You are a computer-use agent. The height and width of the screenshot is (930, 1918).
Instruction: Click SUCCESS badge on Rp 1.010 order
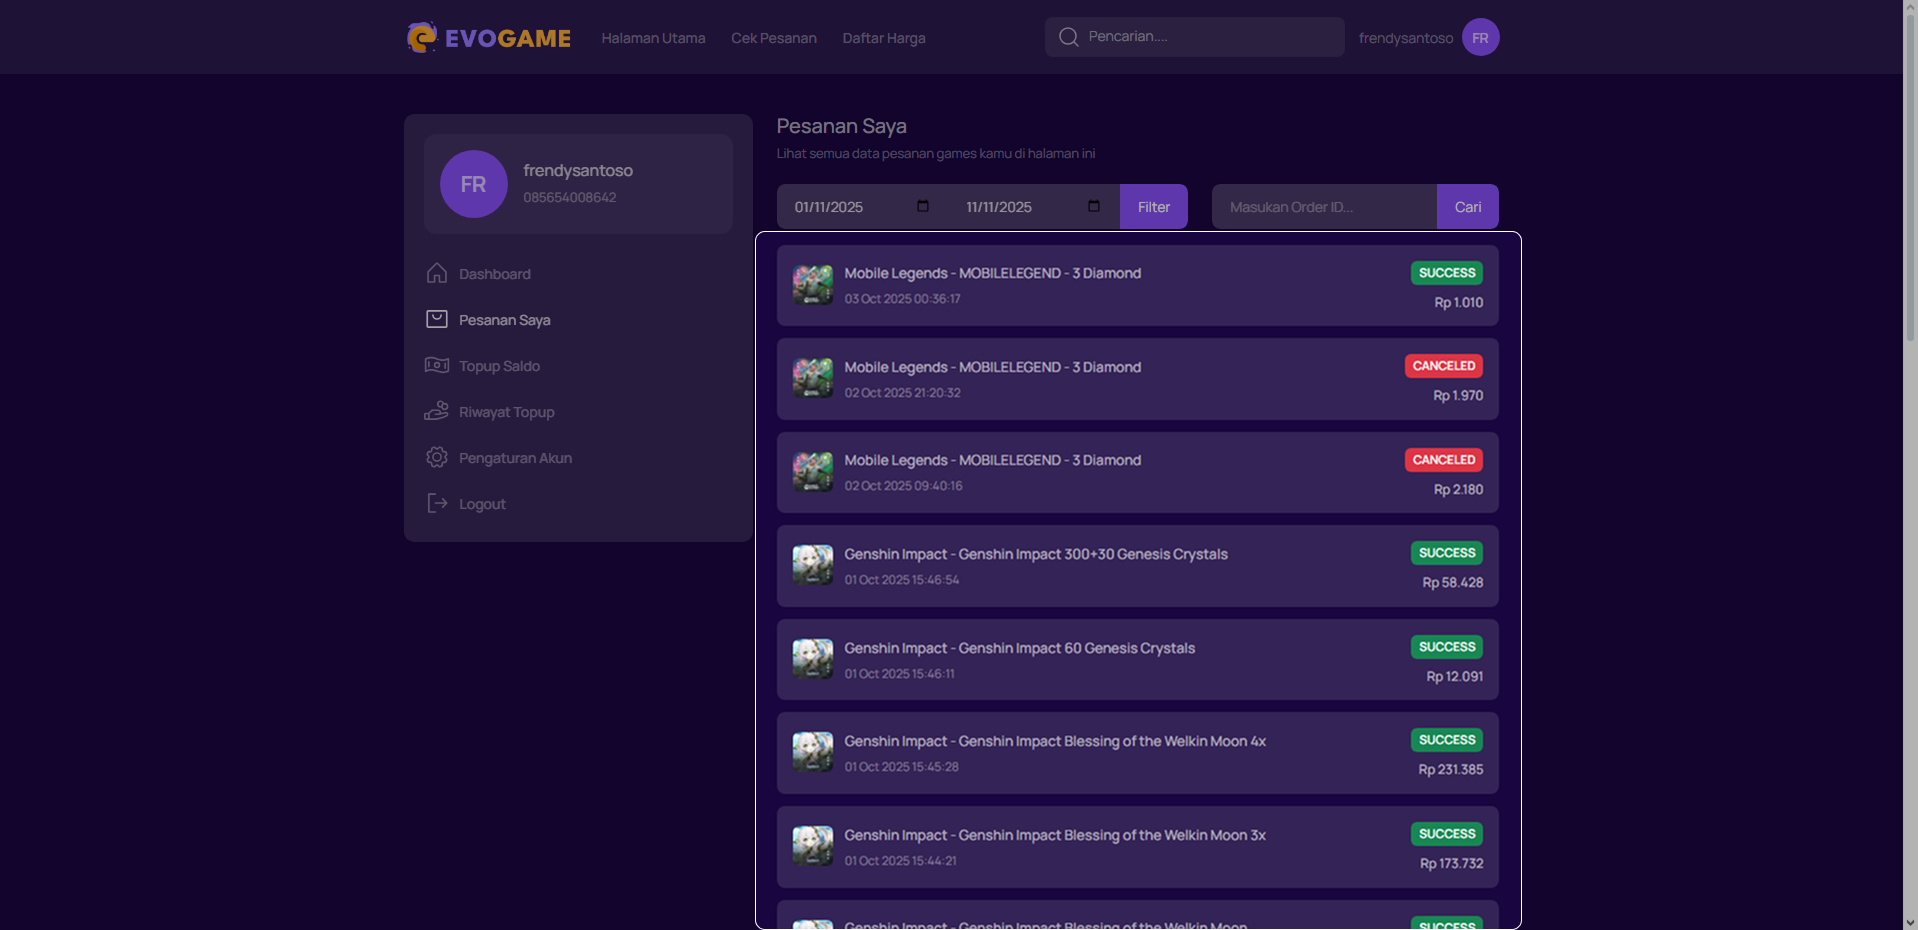click(1446, 273)
